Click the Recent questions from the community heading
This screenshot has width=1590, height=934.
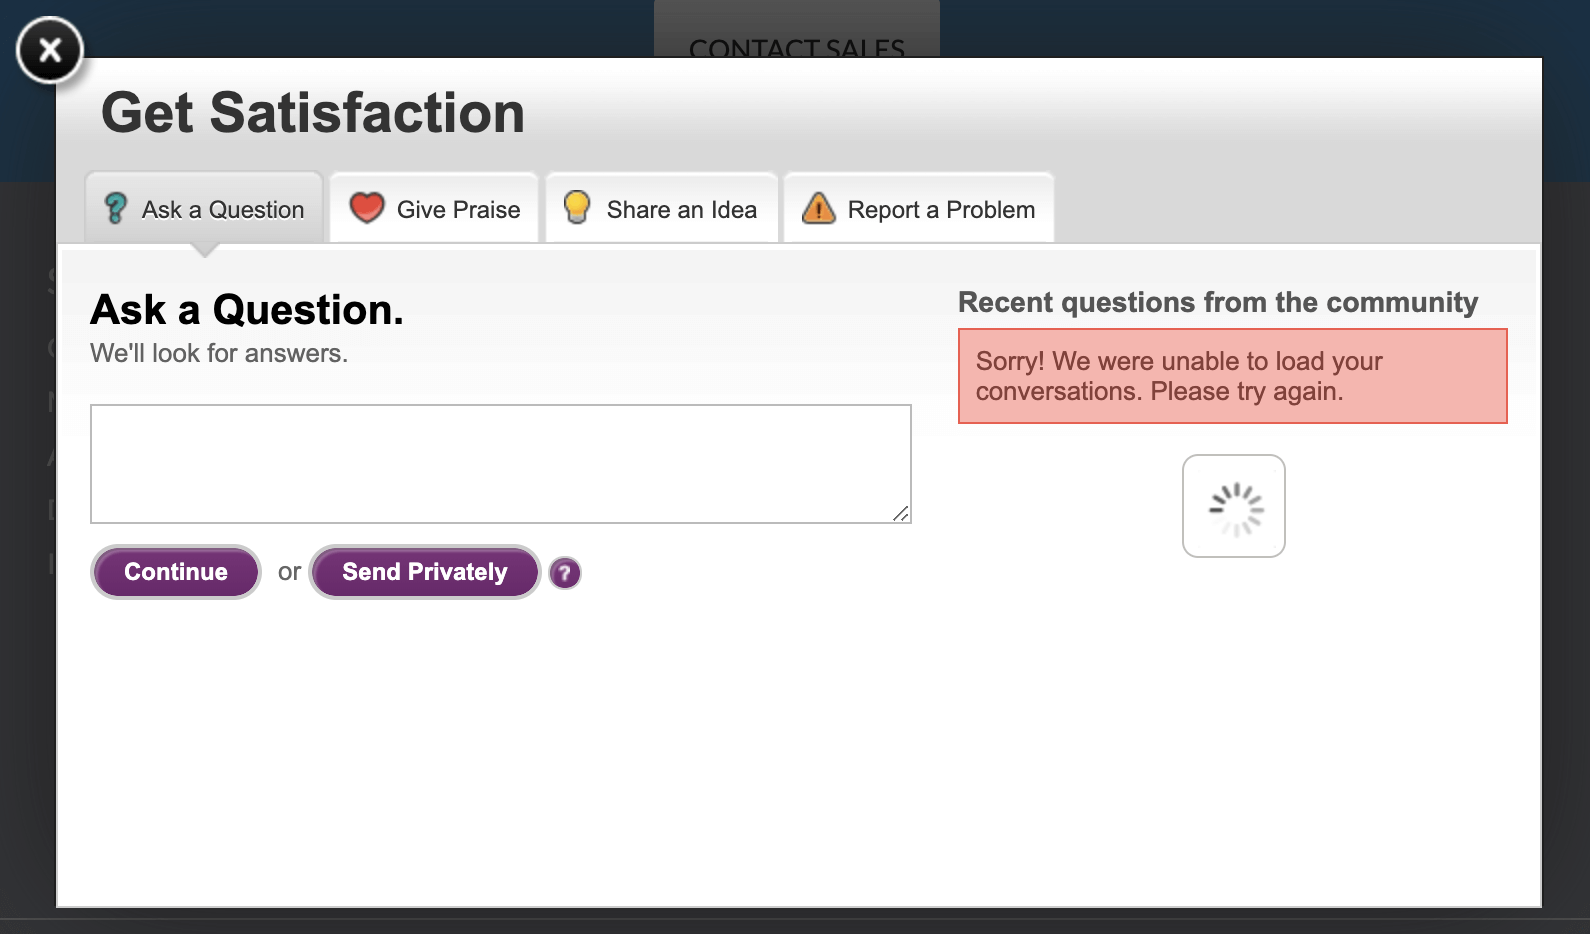point(1218,302)
